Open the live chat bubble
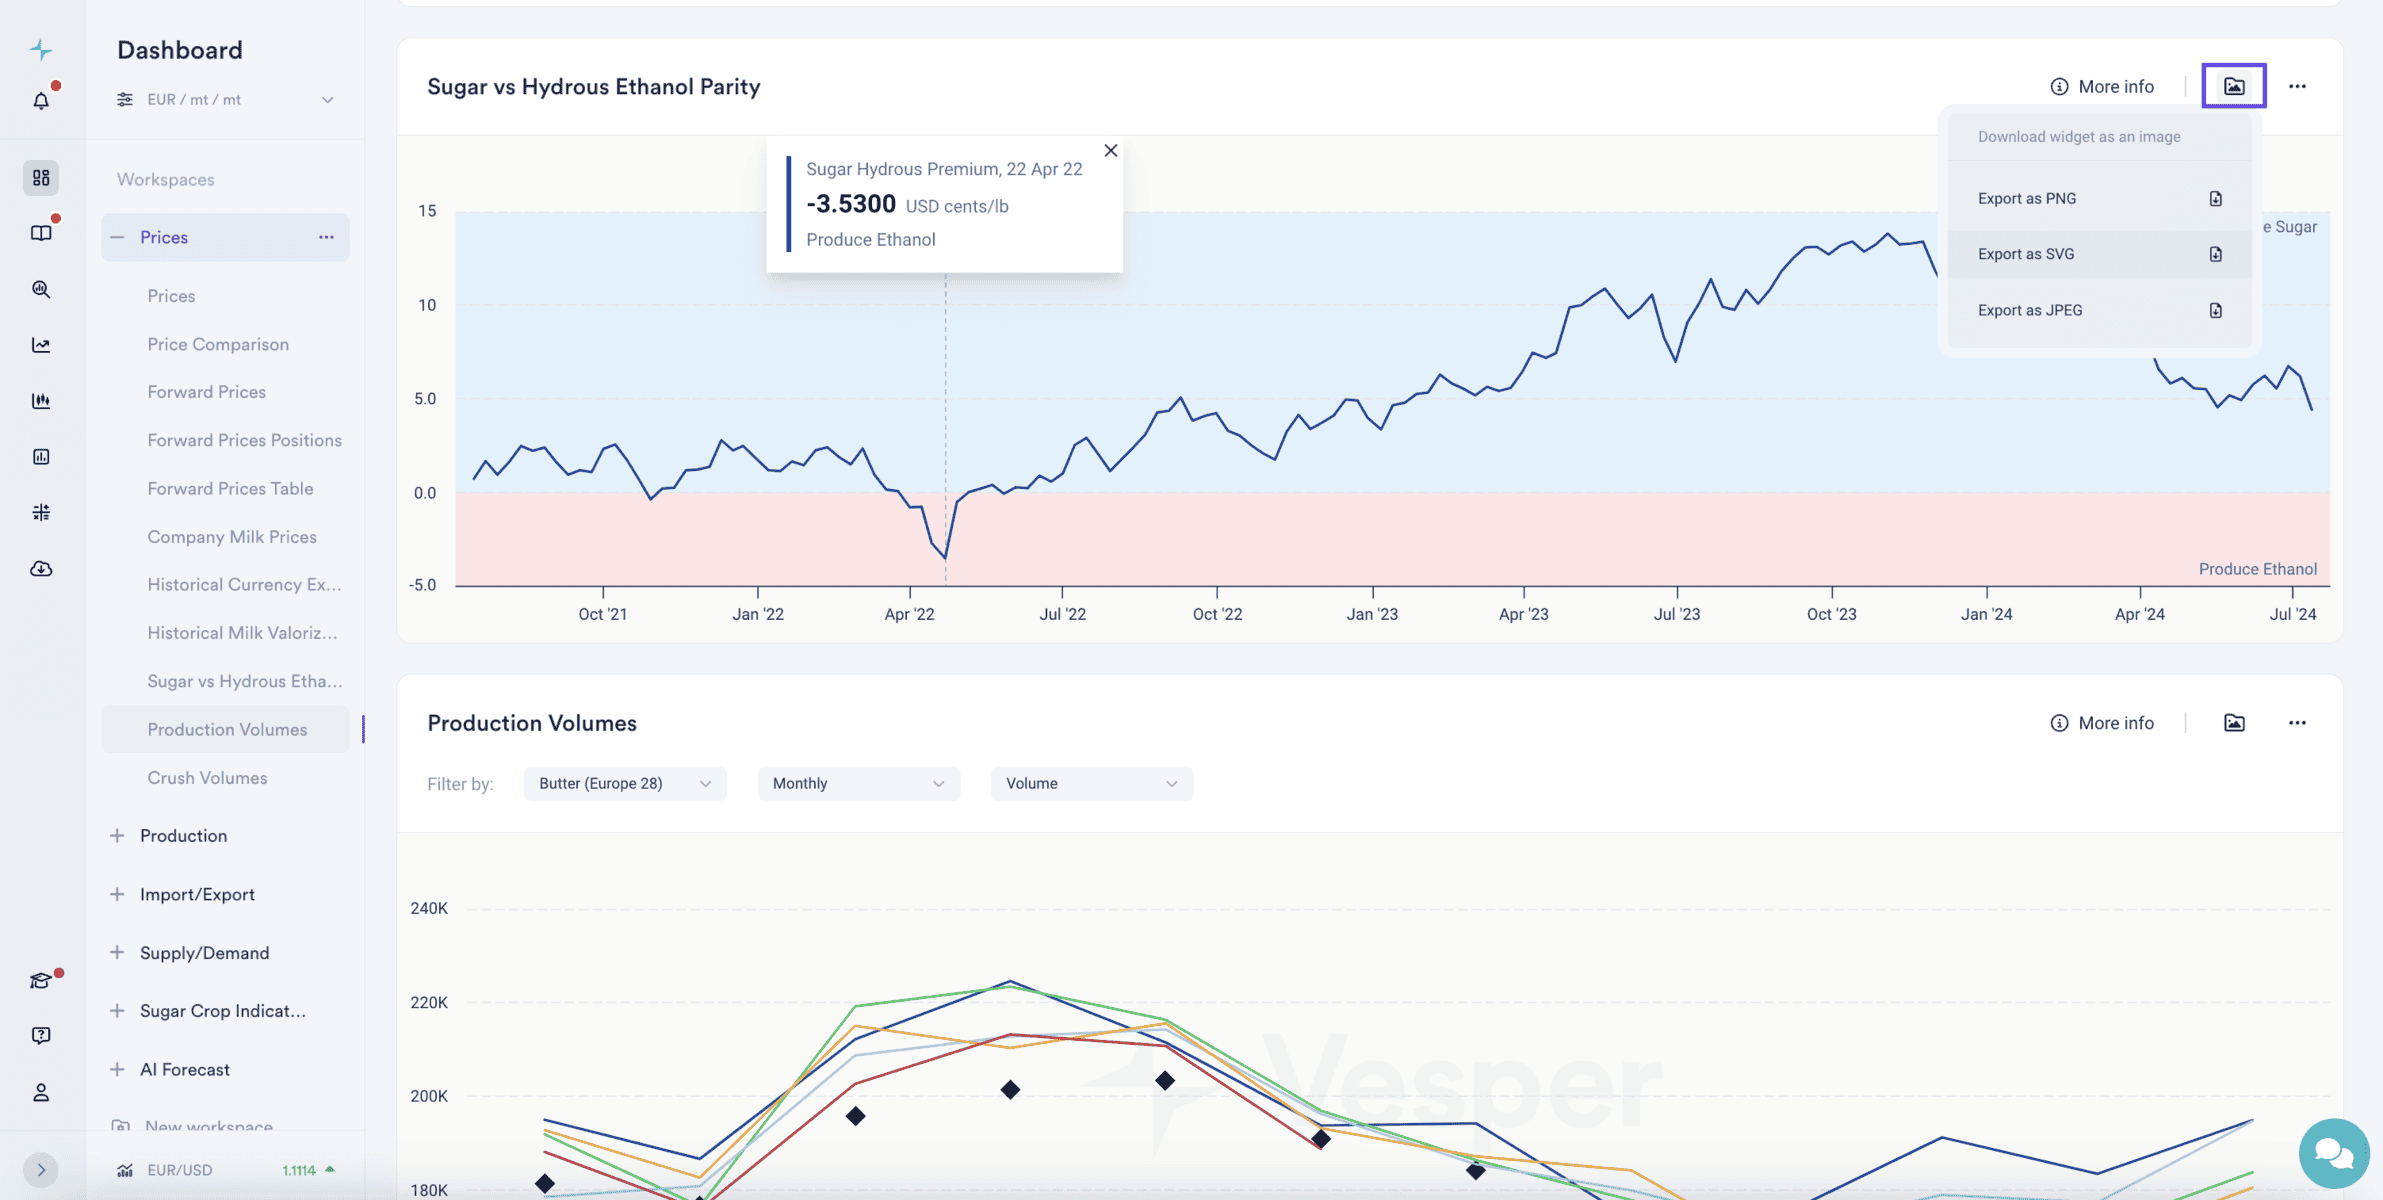This screenshot has width=2383, height=1200. 2333,1153
